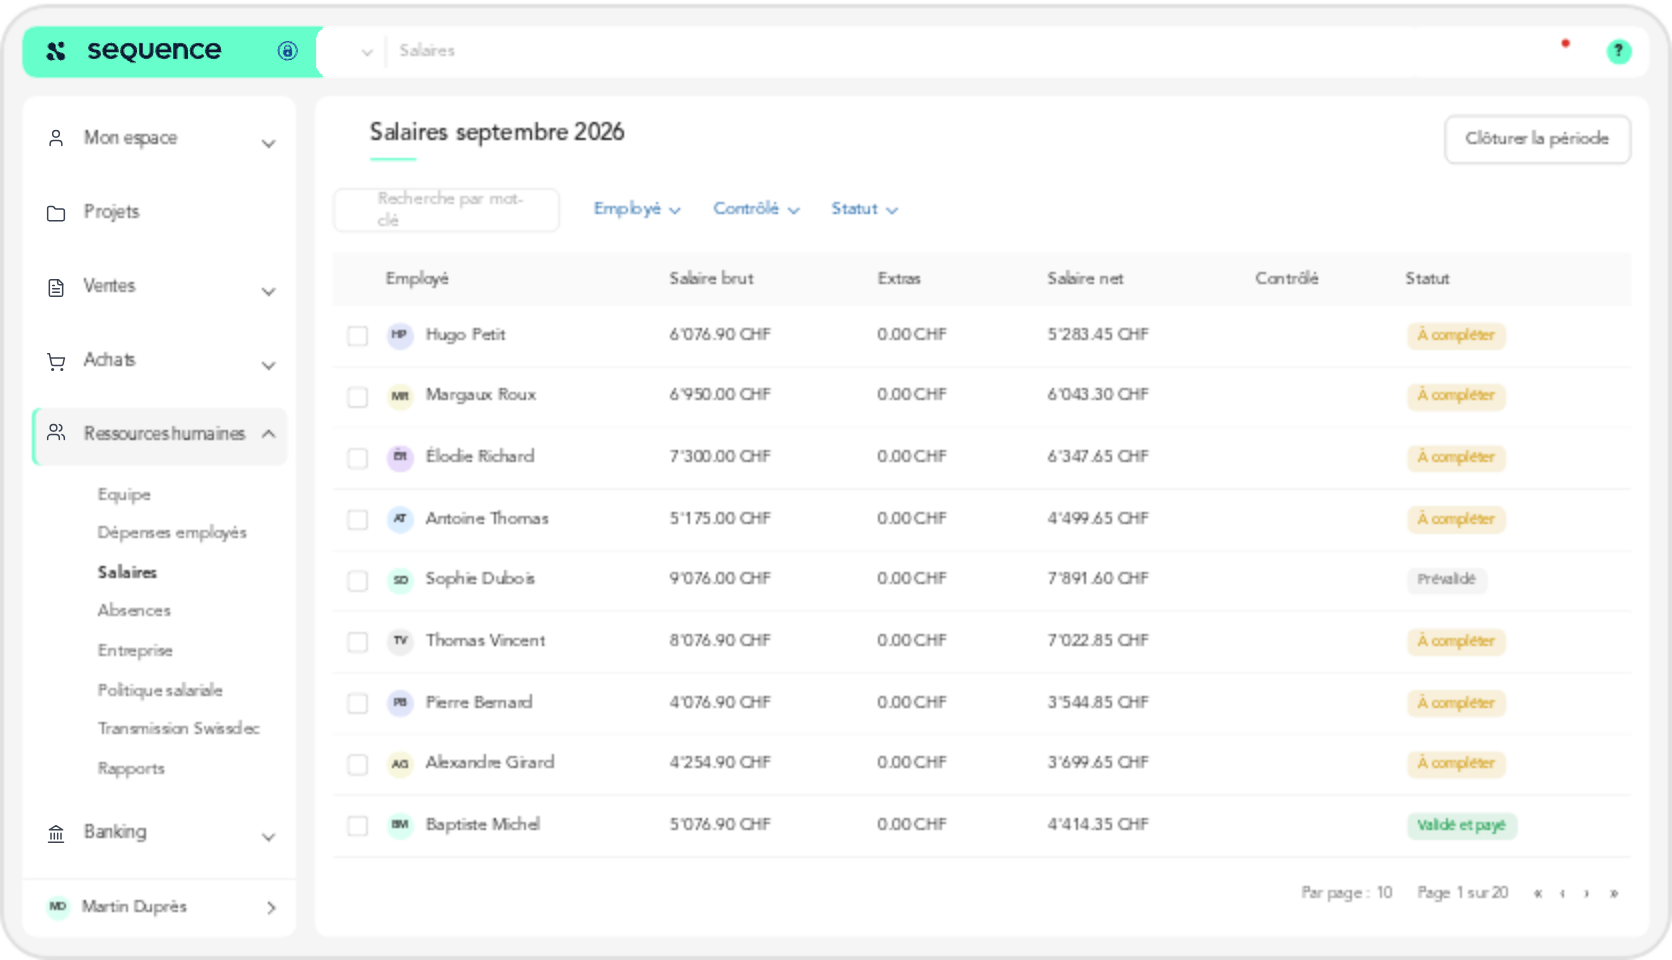The width and height of the screenshot is (1672, 960).
Task: Click Alexandre Girard's AG avatar
Action: click(400, 764)
